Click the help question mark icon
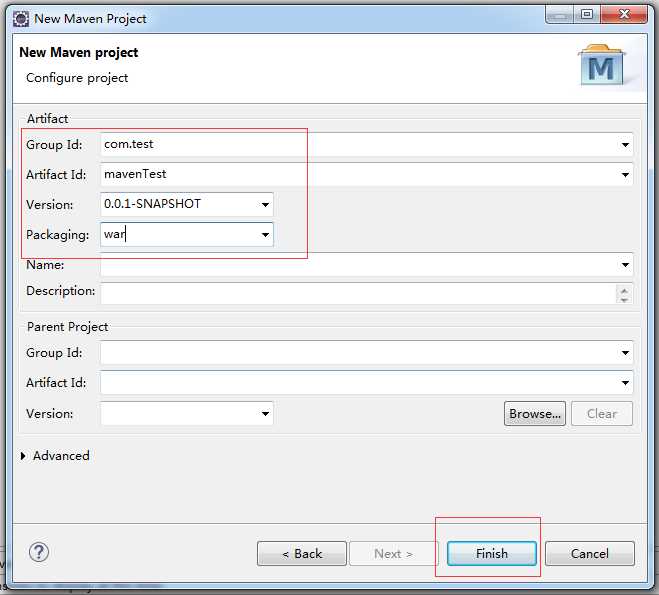This screenshot has width=659, height=595. point(39,552)
